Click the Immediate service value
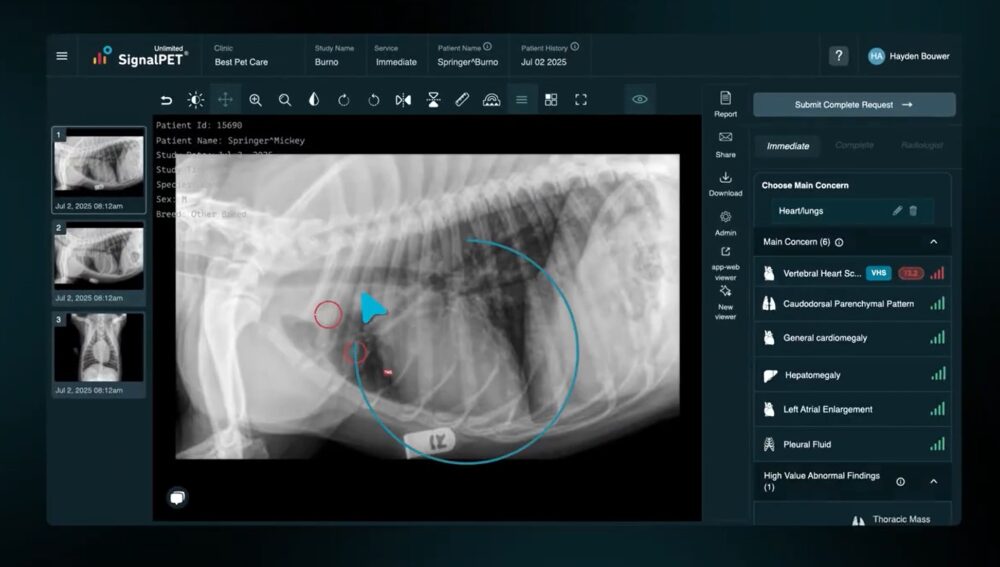Image resolution: width=1000 pixels, height=567 pixels. (396, 62)
